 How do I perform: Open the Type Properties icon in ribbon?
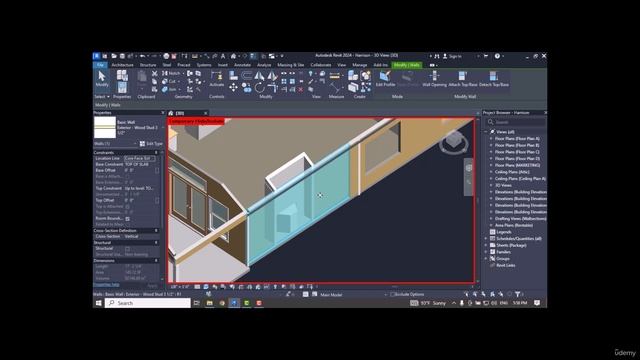coord(122,75)
